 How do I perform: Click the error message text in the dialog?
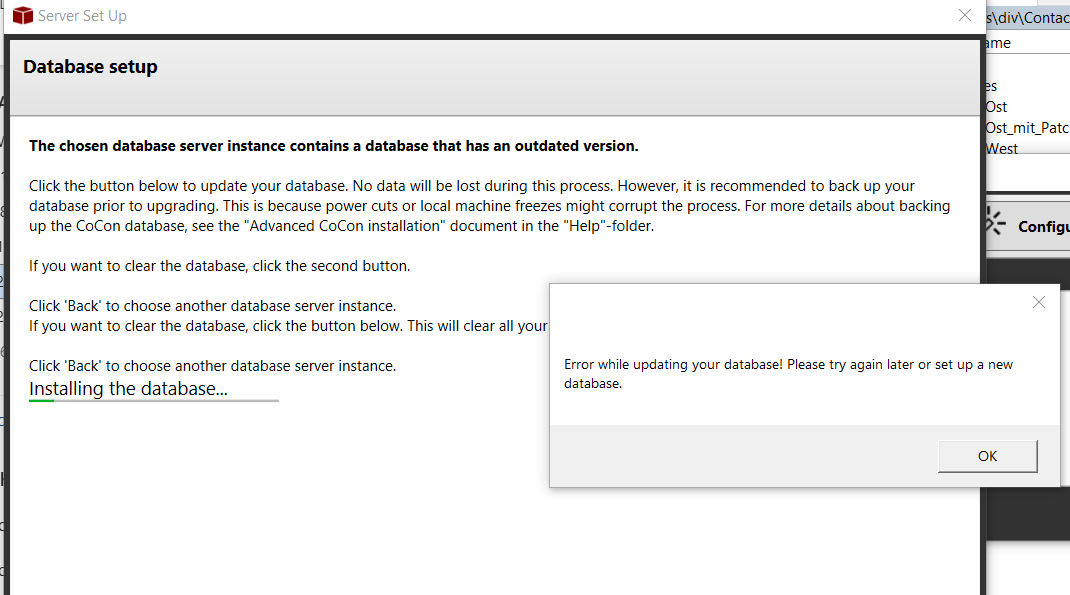[x=788, y=373]
